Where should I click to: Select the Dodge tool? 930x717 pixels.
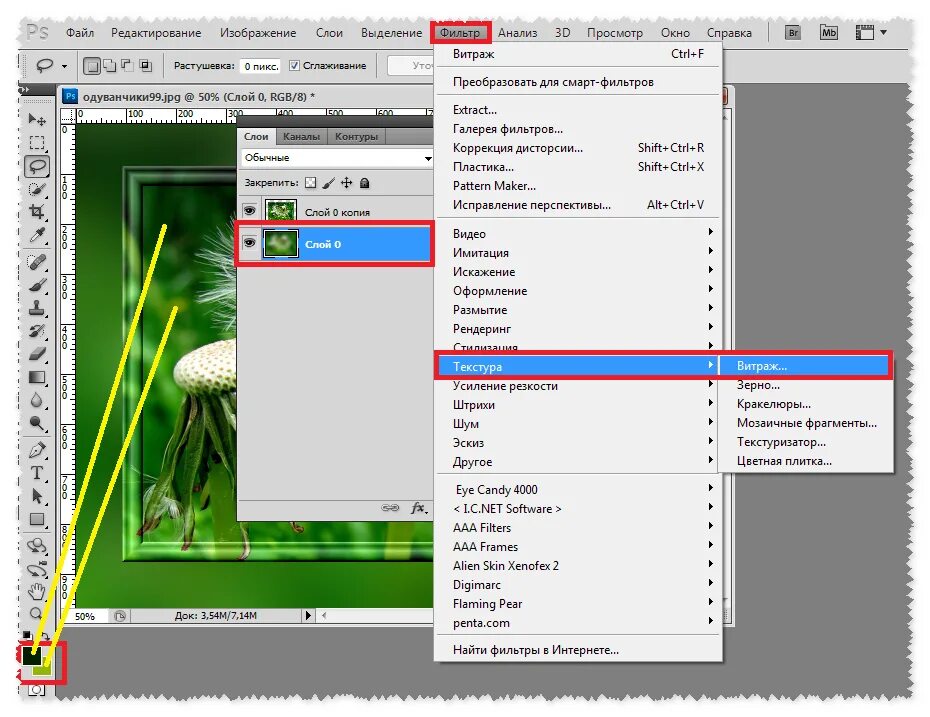pos(37,423)
